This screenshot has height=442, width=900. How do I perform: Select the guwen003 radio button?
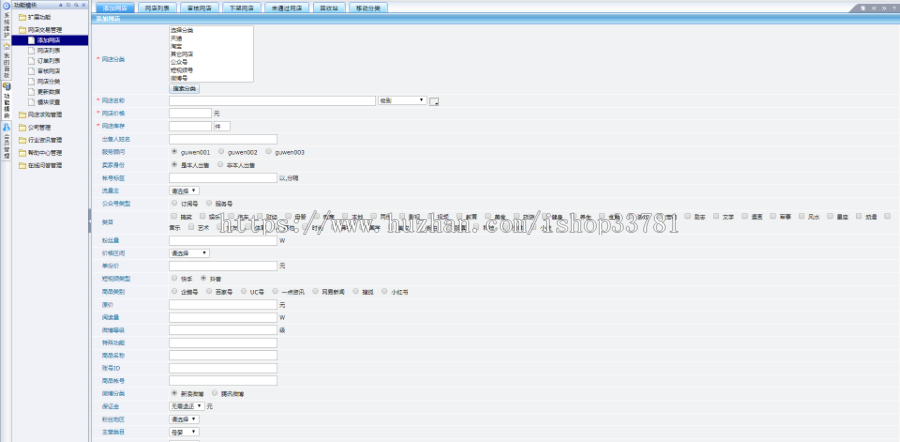(x=268, y=152)
